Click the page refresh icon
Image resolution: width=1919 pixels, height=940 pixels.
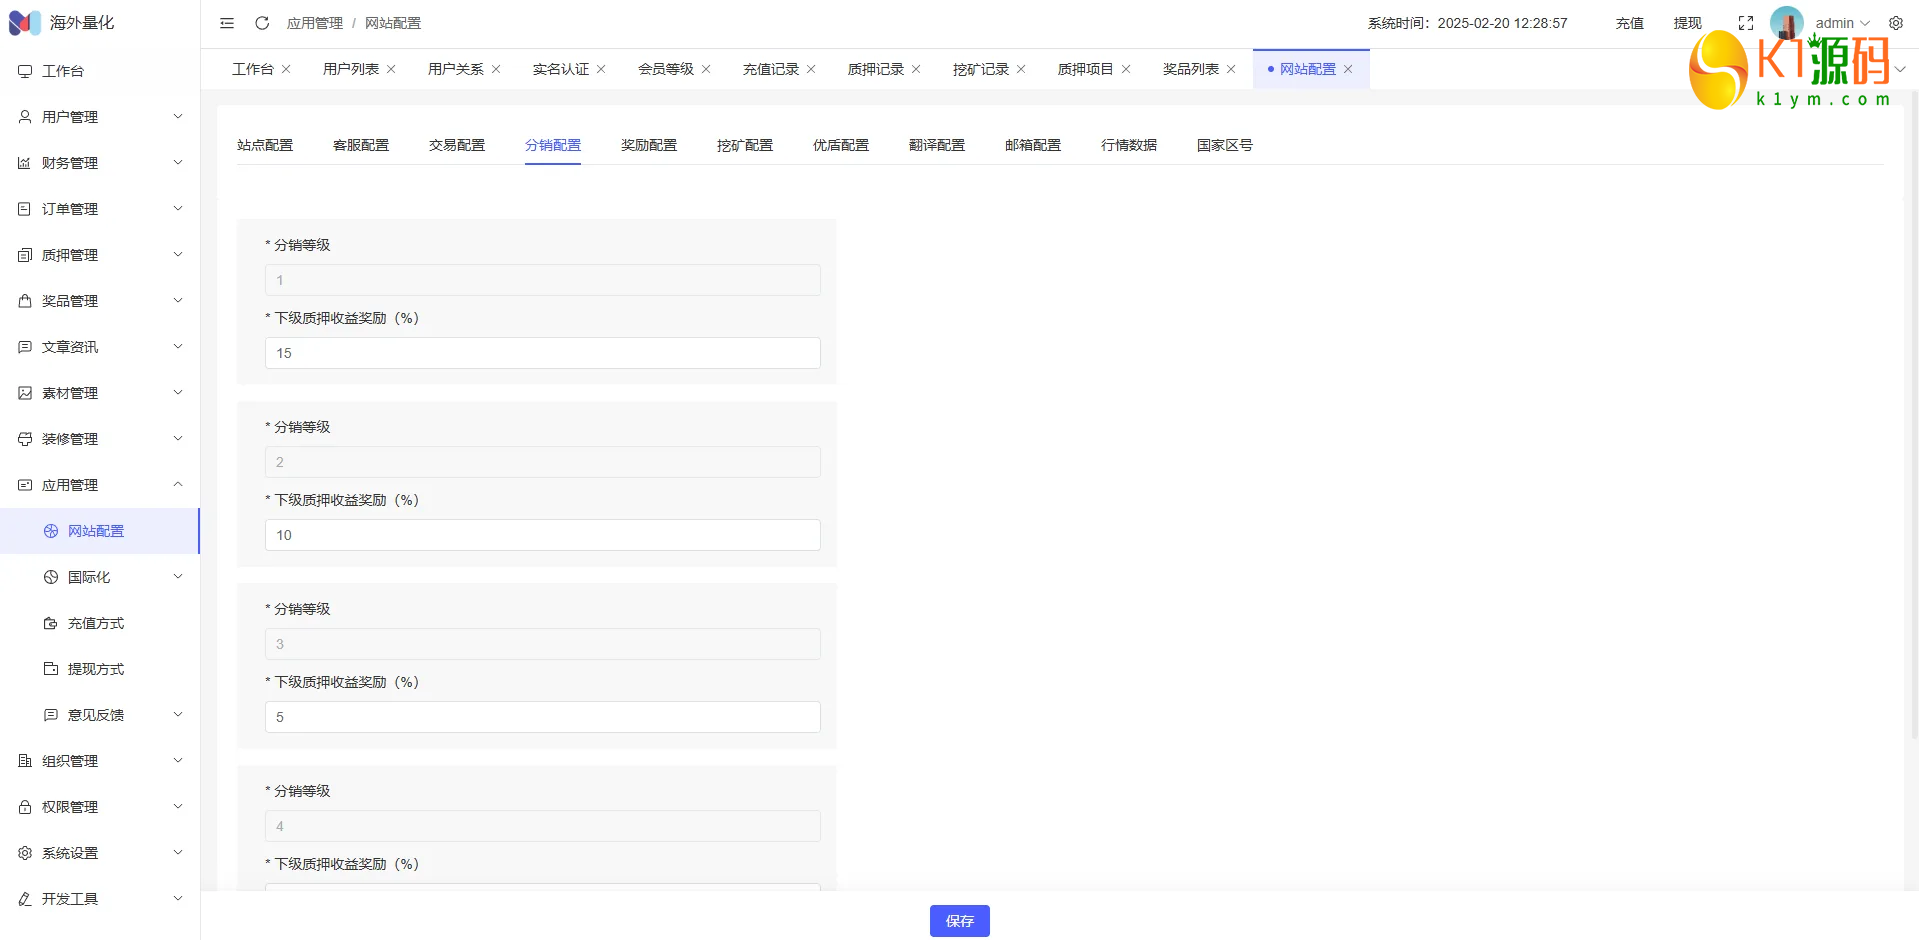coord(262,23)
